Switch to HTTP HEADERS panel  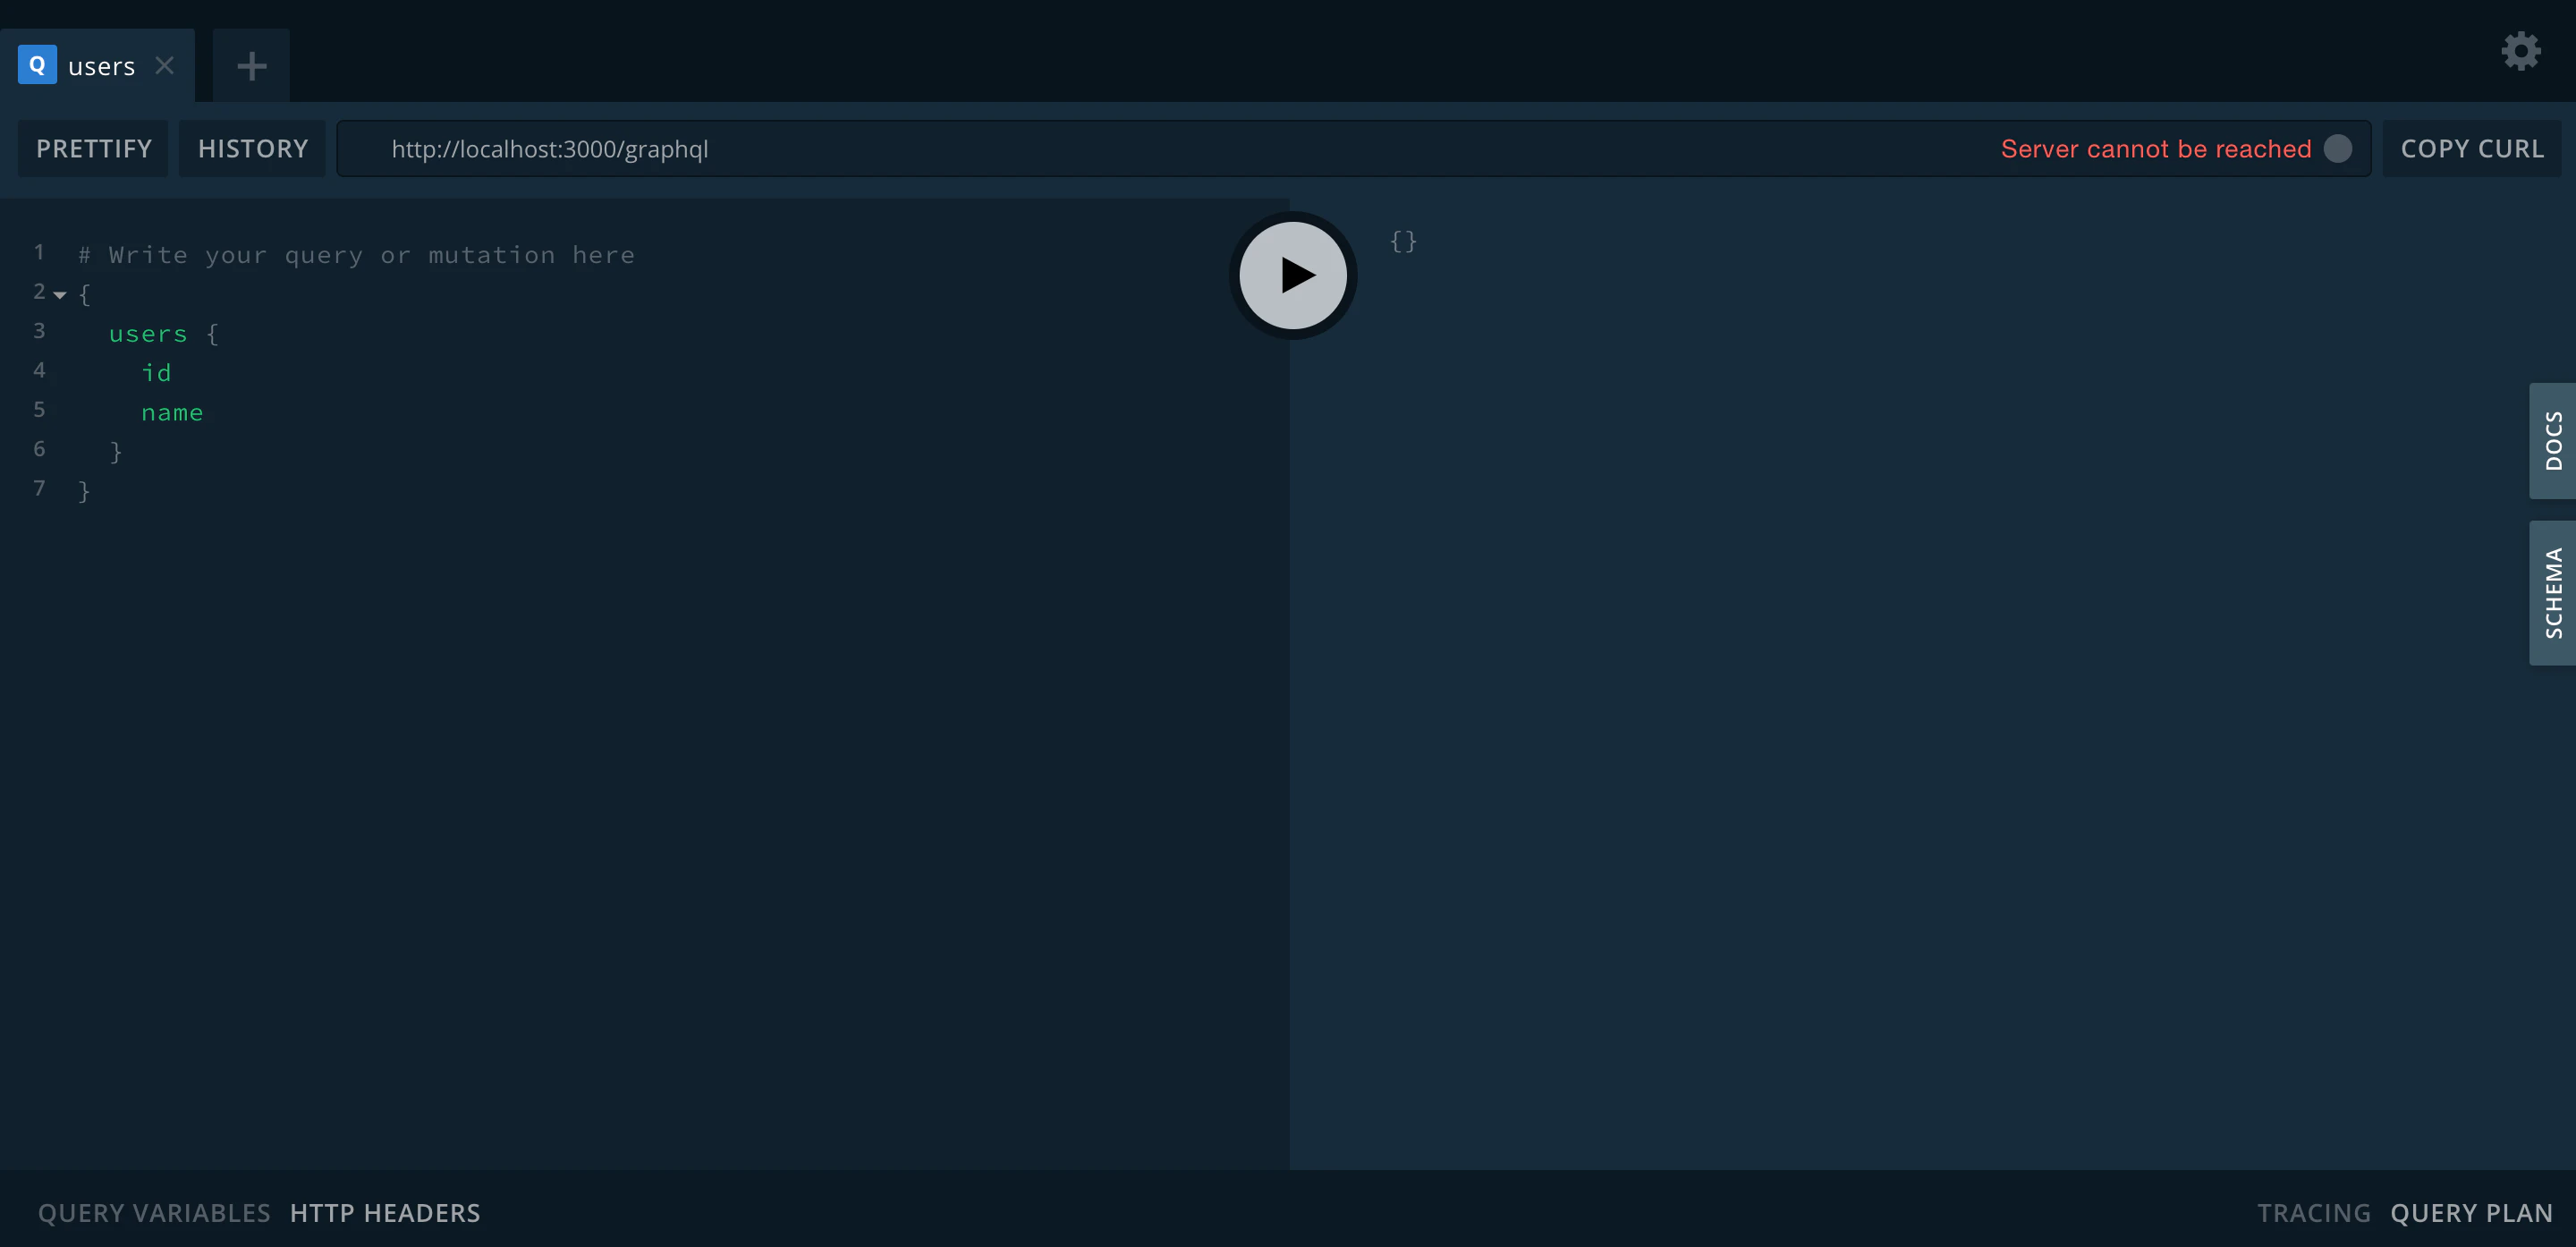[384, 1213]
